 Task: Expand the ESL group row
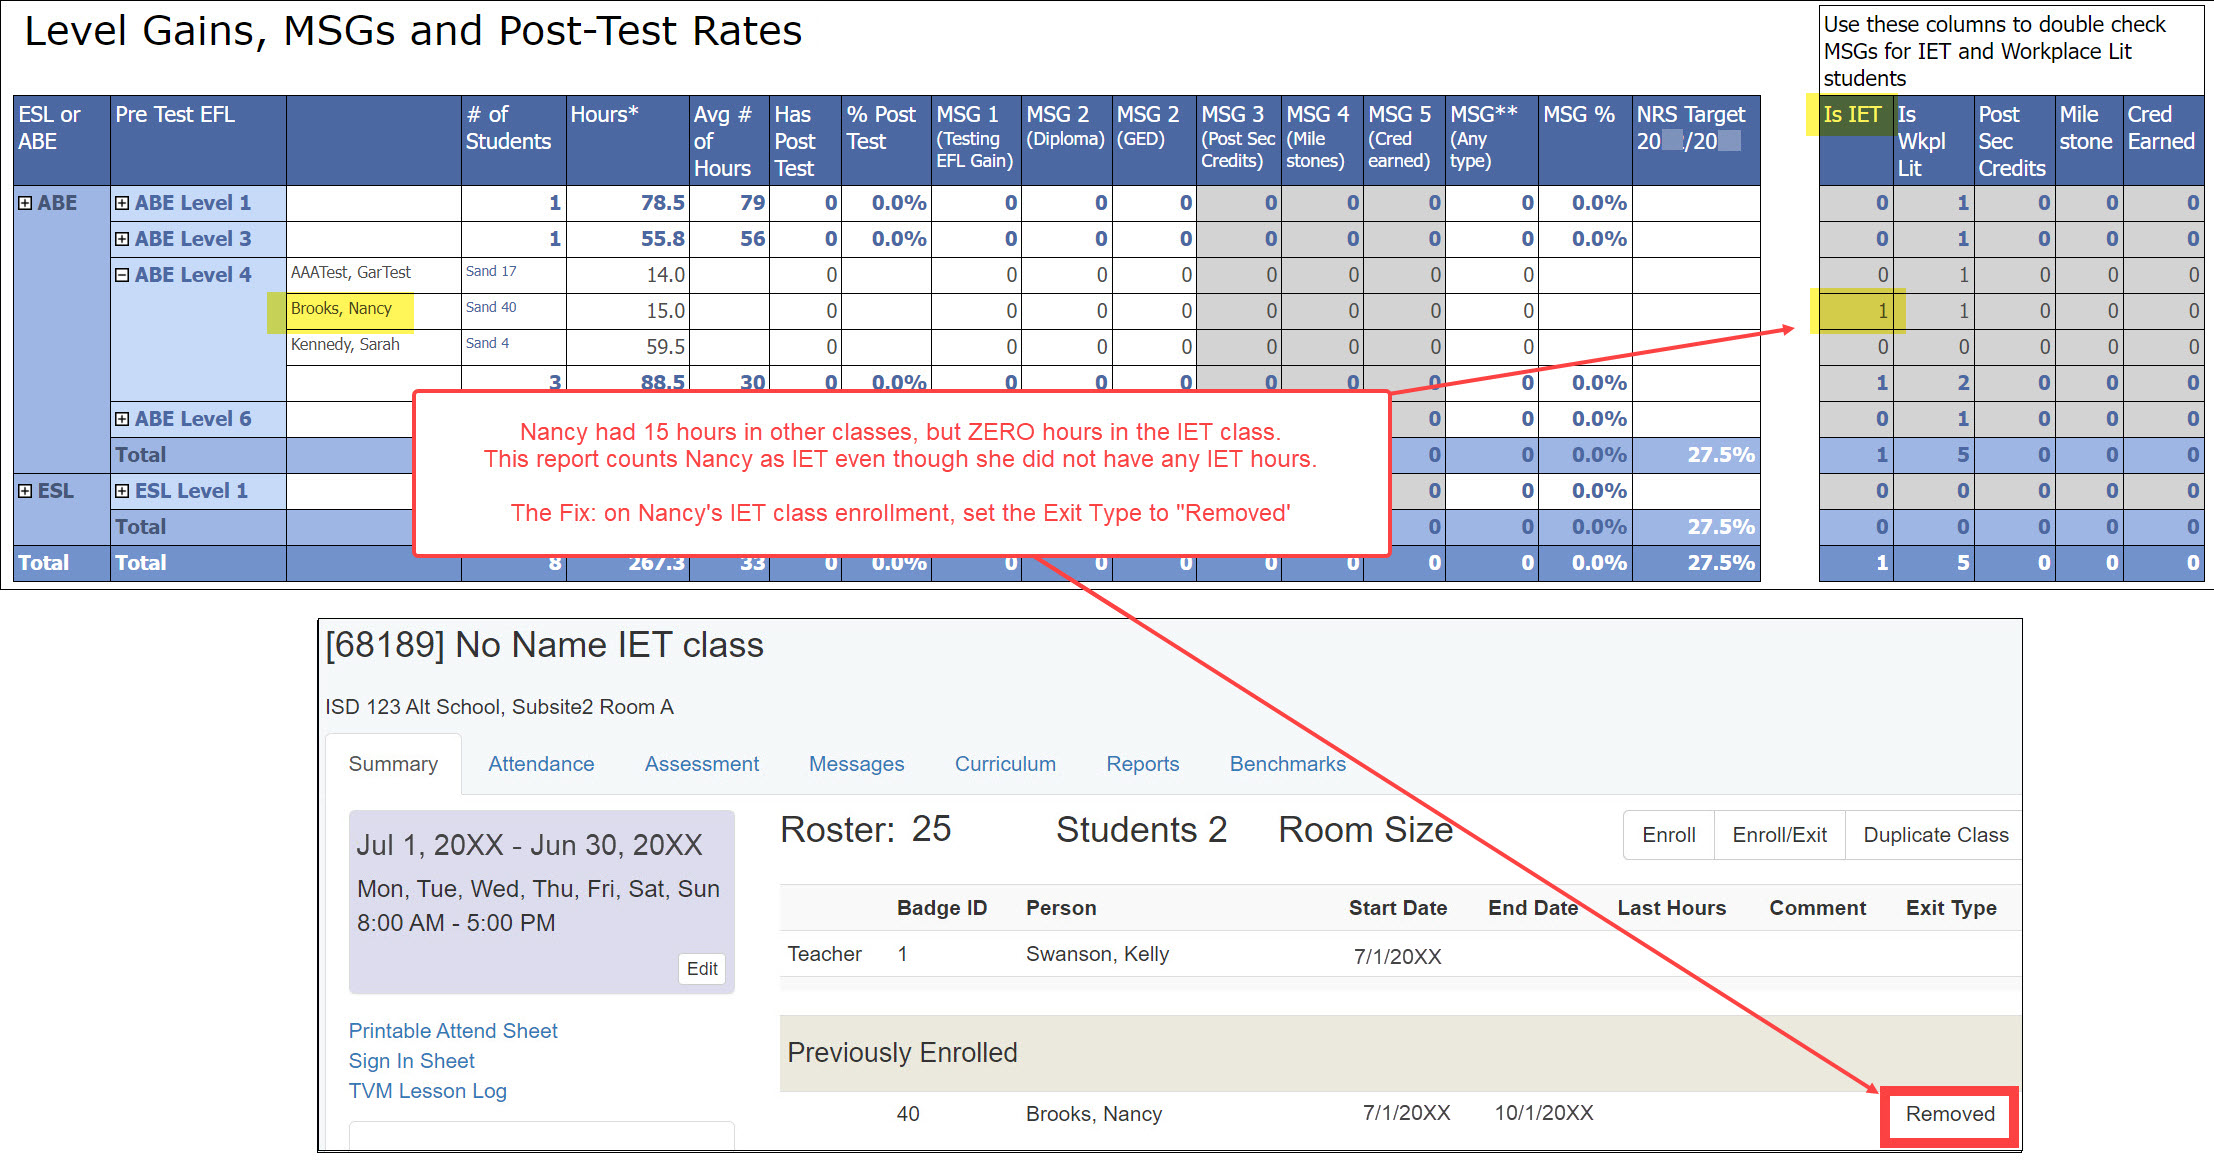click(25, 491)
